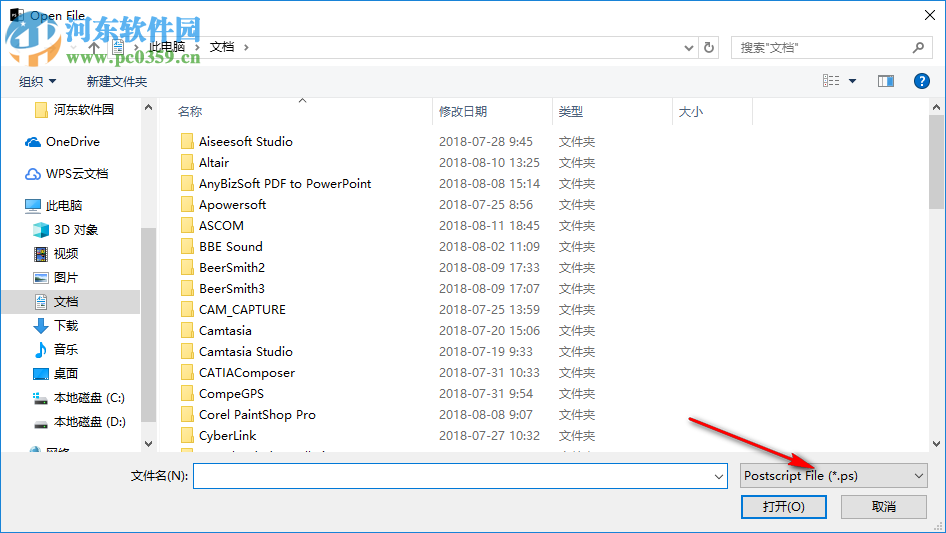Select the Camtasia folder dated 2018-07-20
This screenshot has width=946, height=533.
pos(225,331)
